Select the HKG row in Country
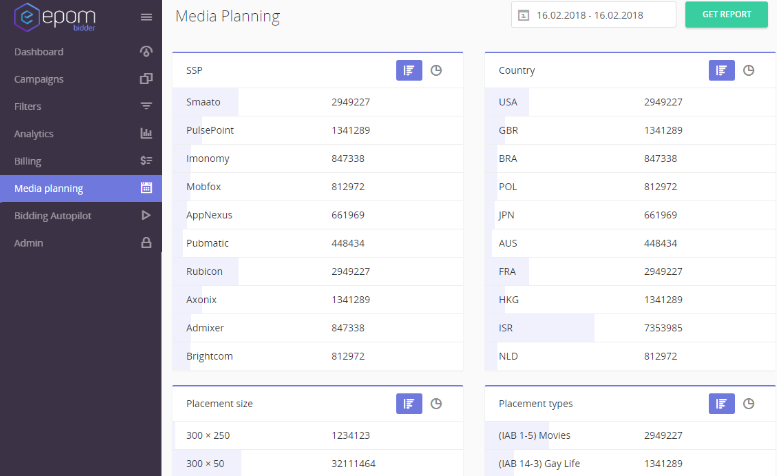777x476 pixels. point(630,300)
